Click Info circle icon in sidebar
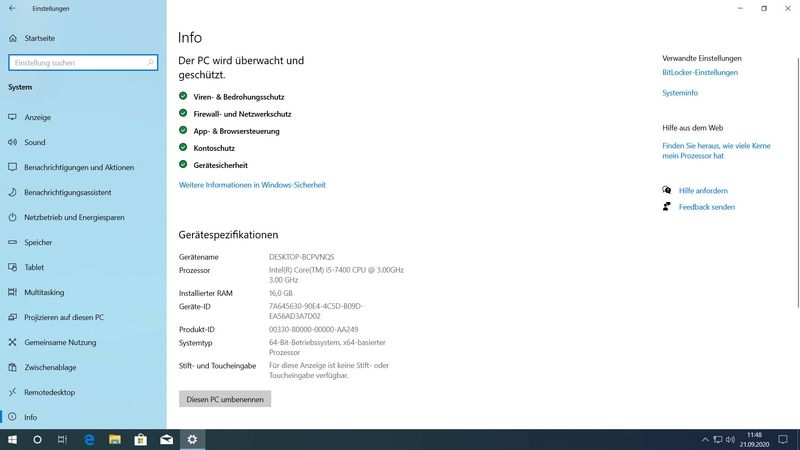The width and height of the screenshot is (800, 450). point(13,417)
